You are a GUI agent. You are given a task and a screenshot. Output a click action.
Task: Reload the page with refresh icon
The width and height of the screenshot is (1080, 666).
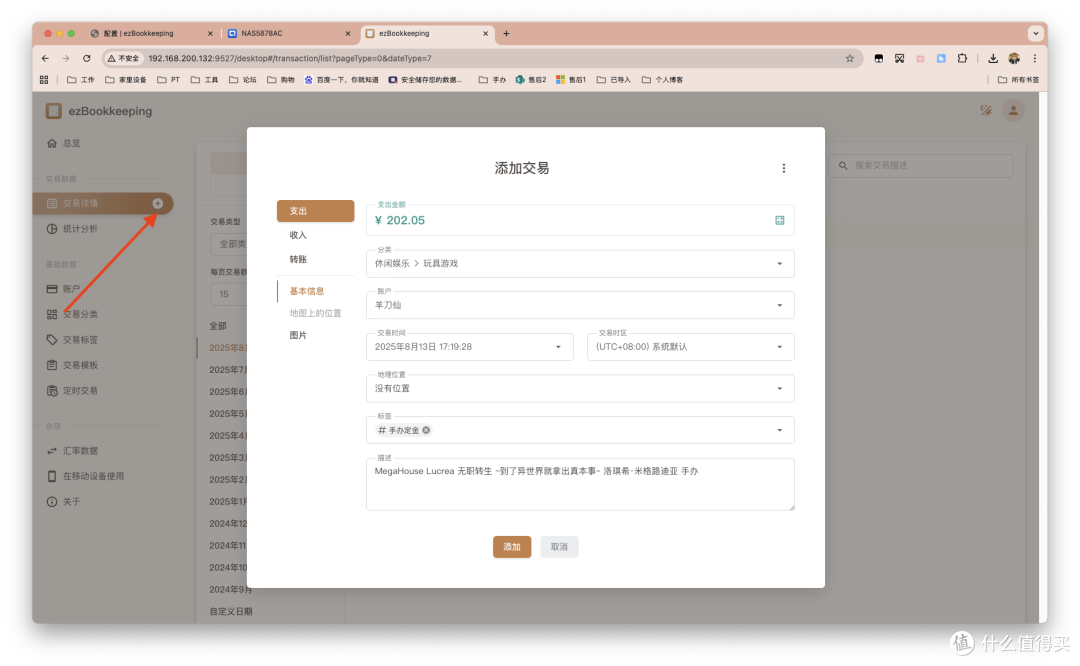click(x=86, y=59)
